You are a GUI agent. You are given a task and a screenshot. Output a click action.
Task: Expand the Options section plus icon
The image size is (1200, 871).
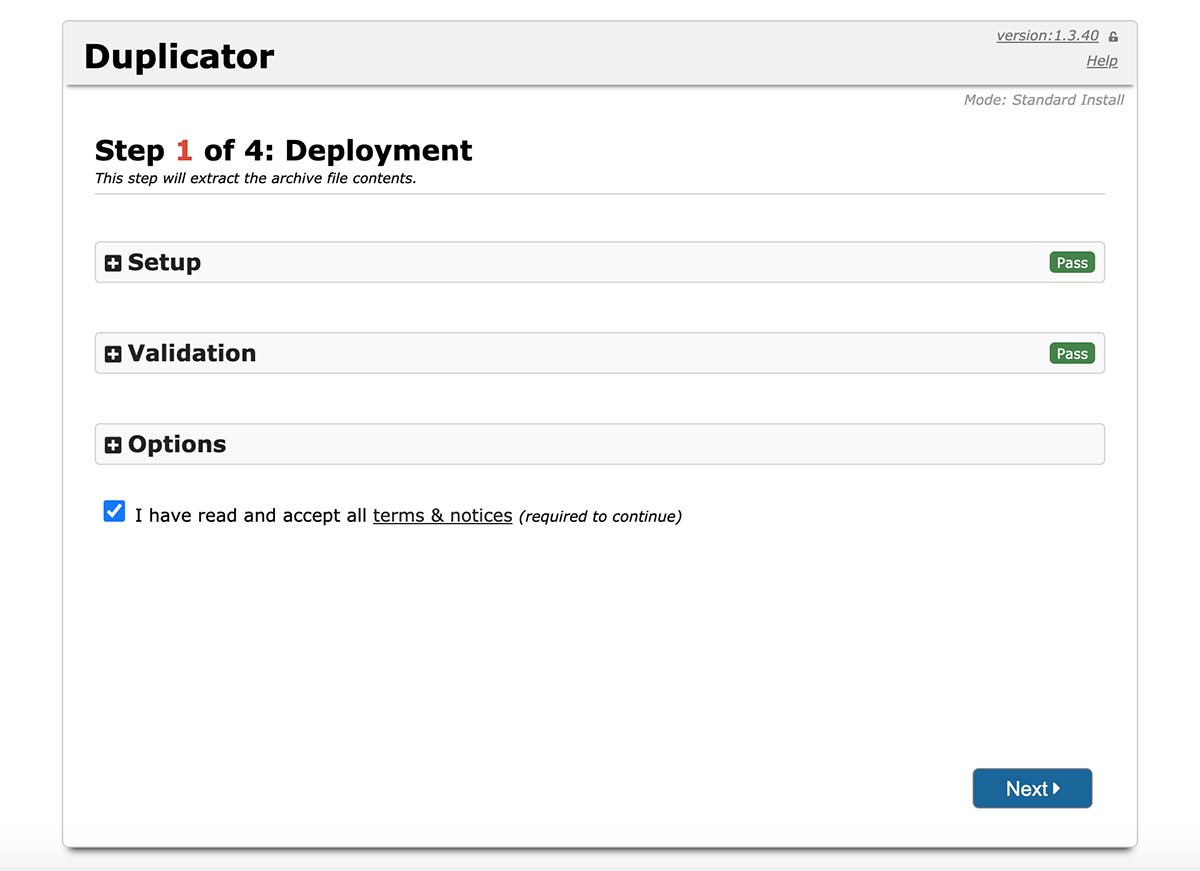pyautogui.click(x=113, y=445)
